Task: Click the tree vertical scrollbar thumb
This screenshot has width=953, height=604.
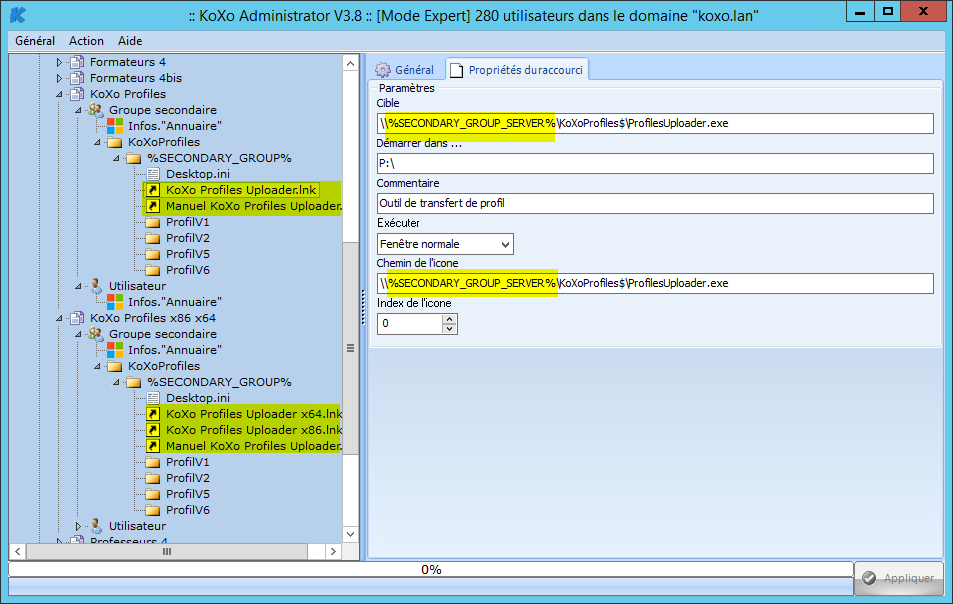Action: [x=351, y=348]
